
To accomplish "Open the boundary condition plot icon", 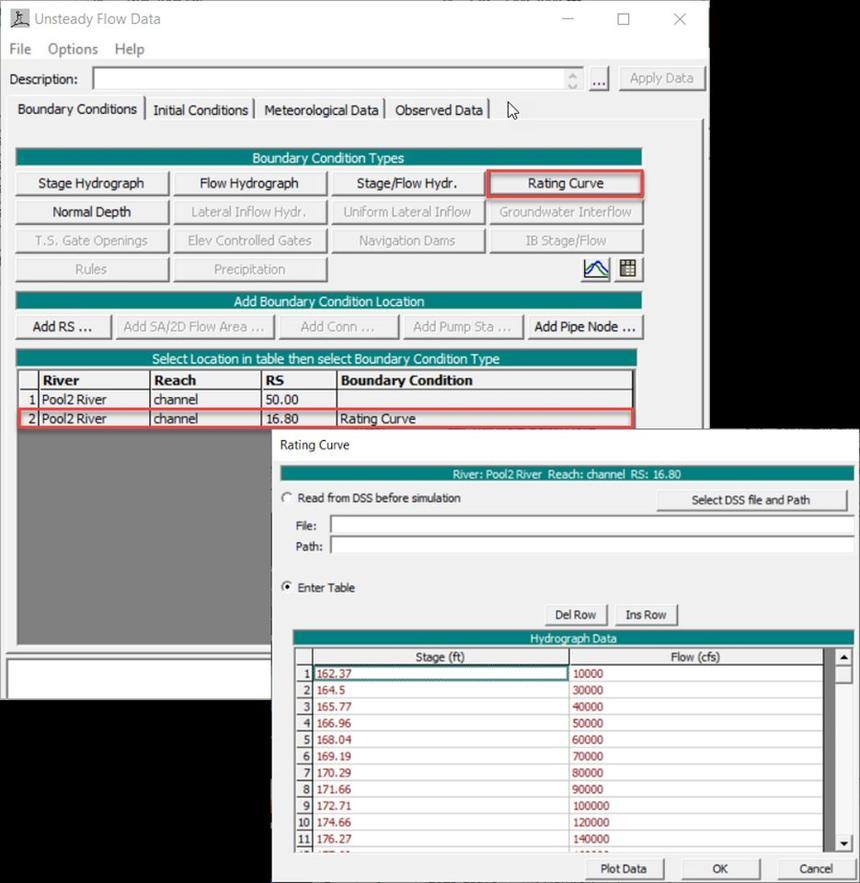I will coord(596,269).
